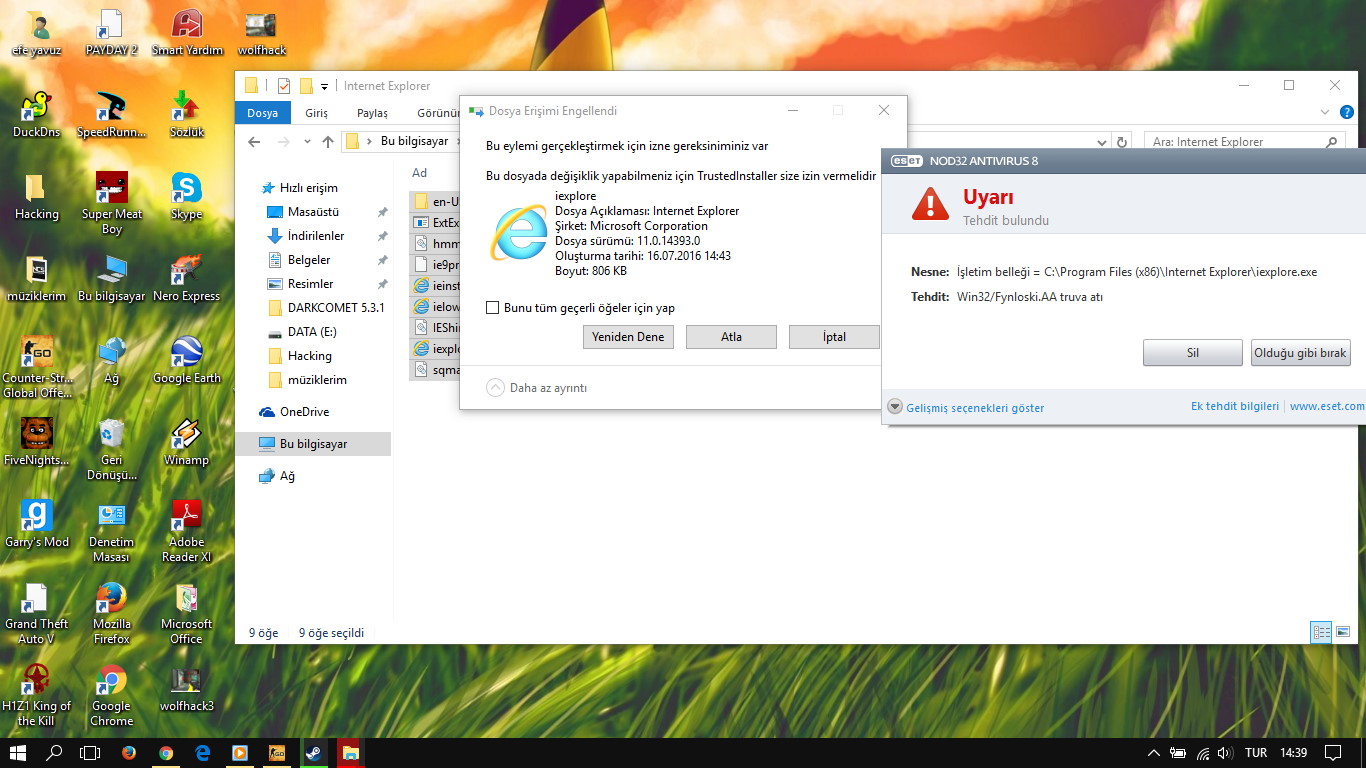
Task: Select the H1Z1 King of the Kill icon
Action: coord(37,694)
